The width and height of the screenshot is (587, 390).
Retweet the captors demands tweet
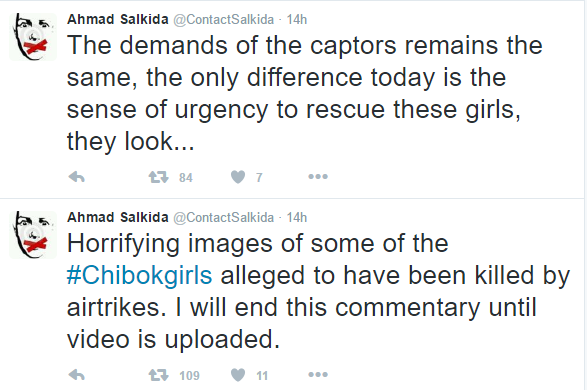(x=159, y=177)
